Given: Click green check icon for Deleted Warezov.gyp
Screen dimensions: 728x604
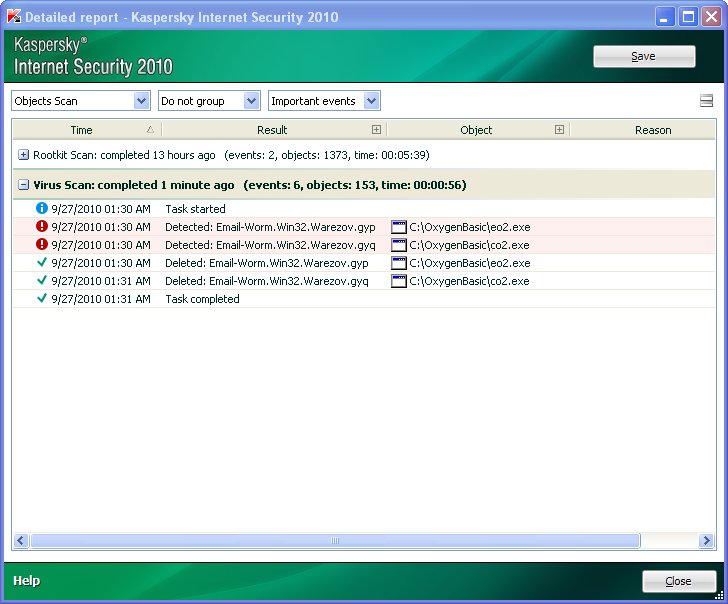Looking at the screenshot, I should 42,262.
